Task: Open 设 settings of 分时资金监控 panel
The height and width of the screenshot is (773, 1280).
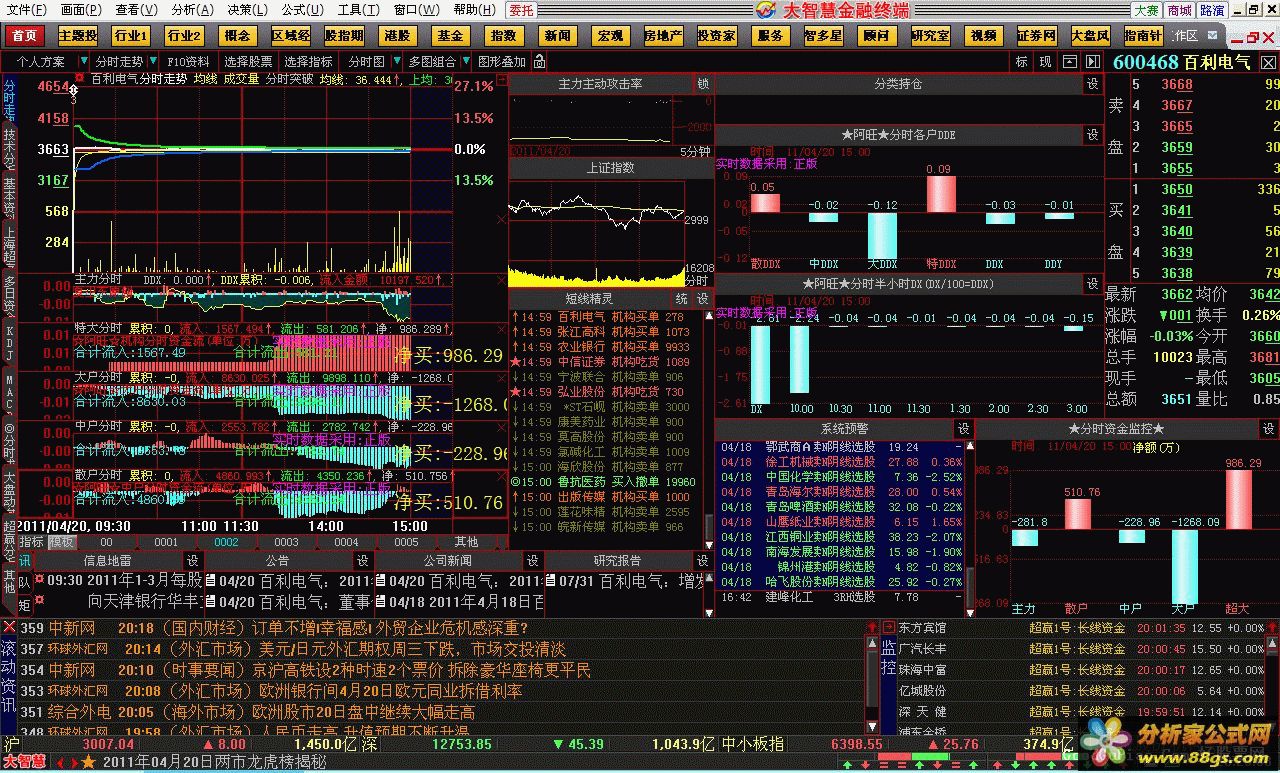Action: click(x=1267, y=429)
